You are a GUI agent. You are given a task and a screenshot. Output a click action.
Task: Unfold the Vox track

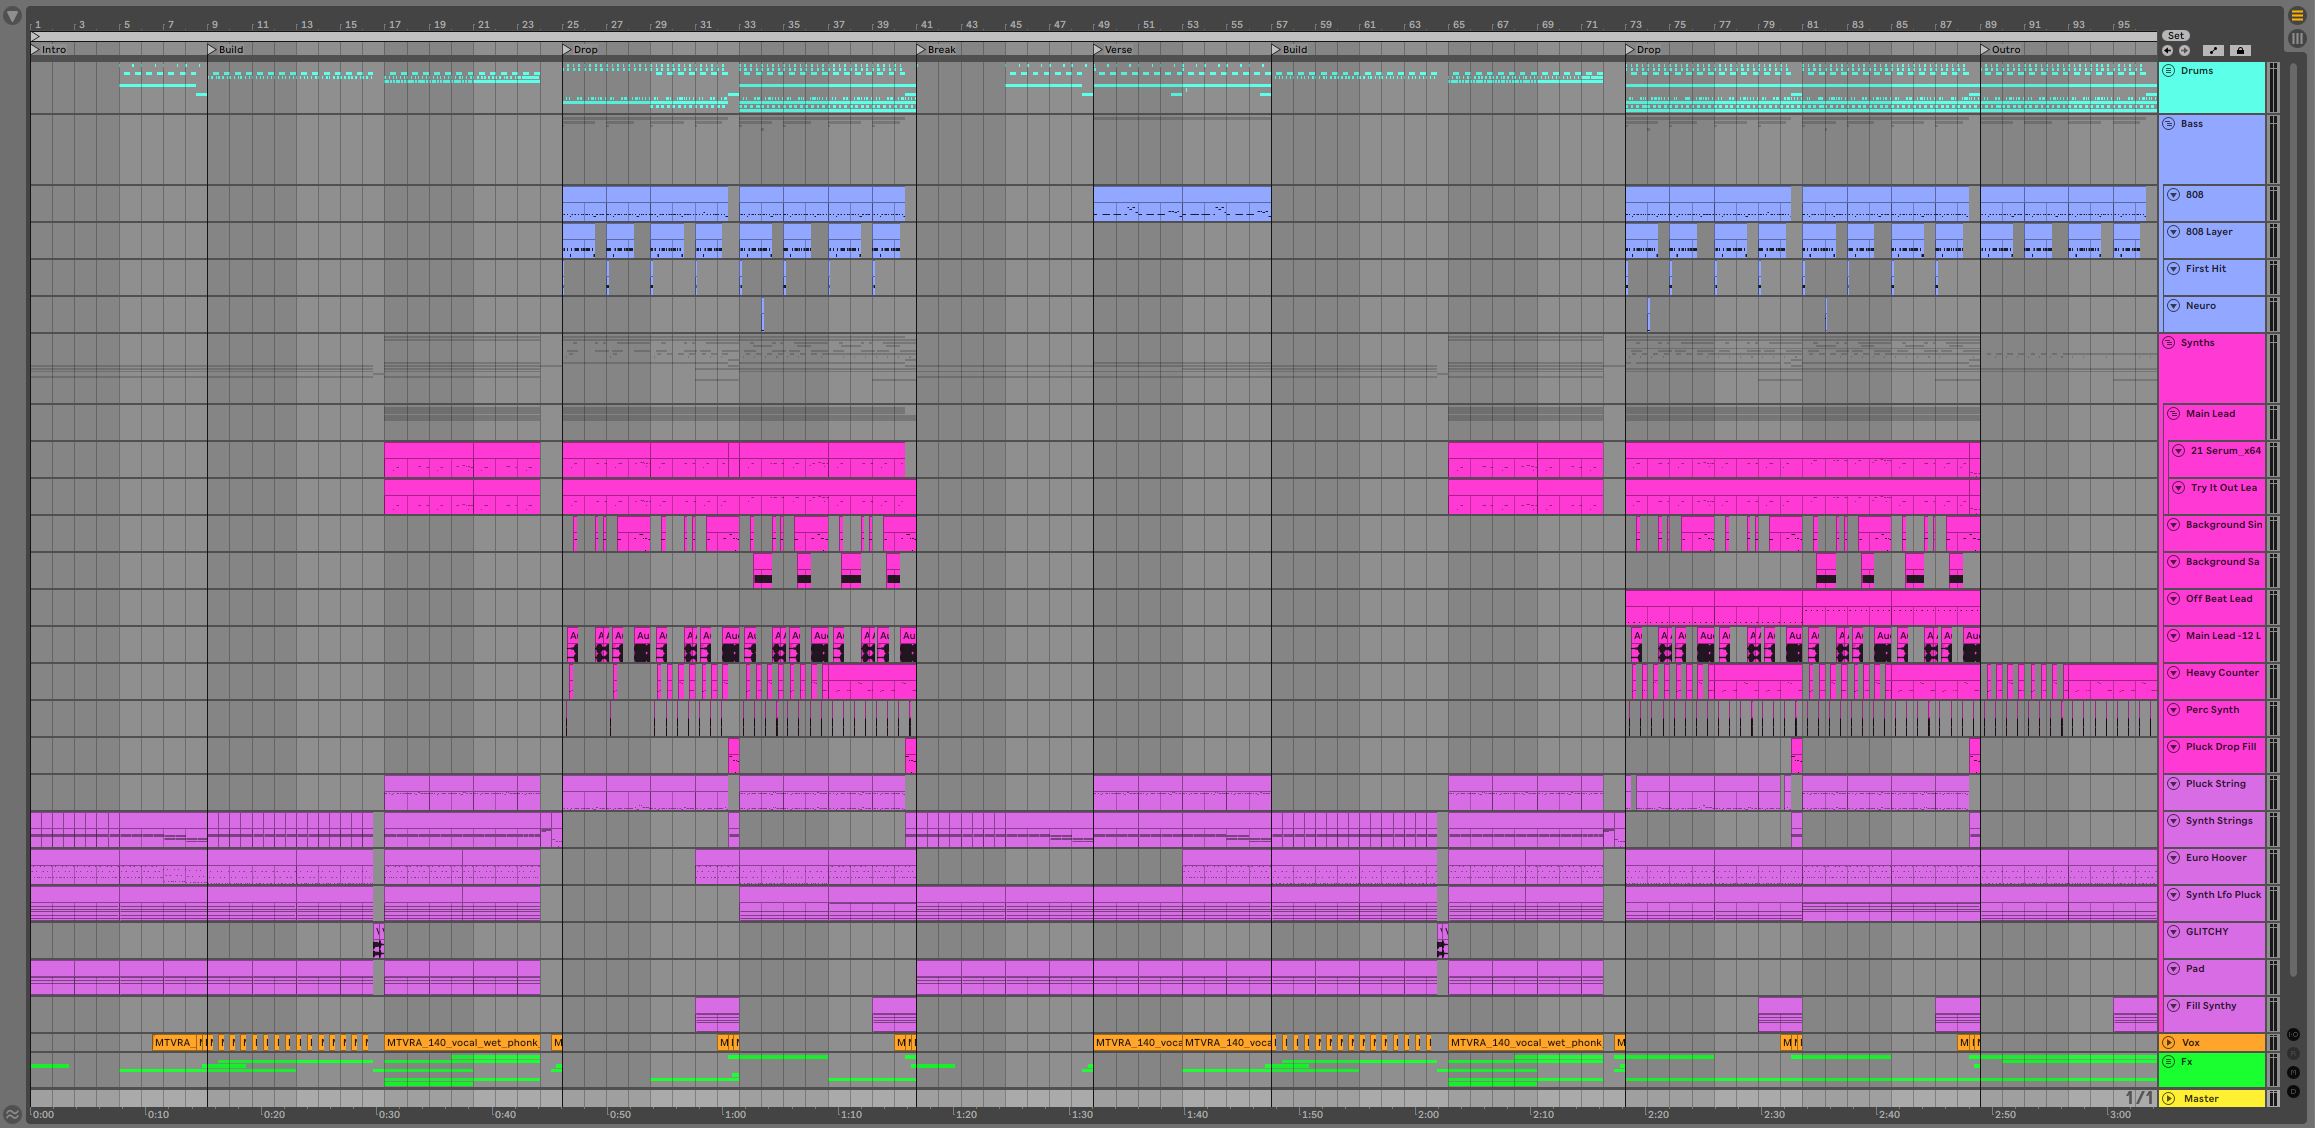click(2169, 1042)
